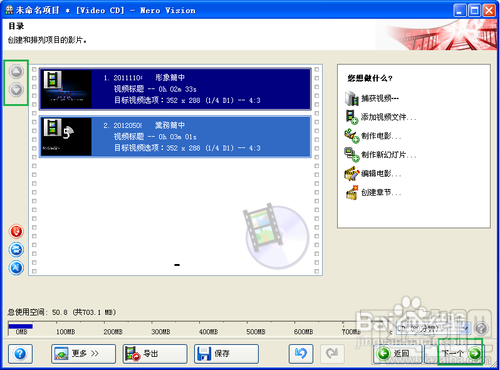
Task: Click the 返回 back button label
Action: point(401,354)
